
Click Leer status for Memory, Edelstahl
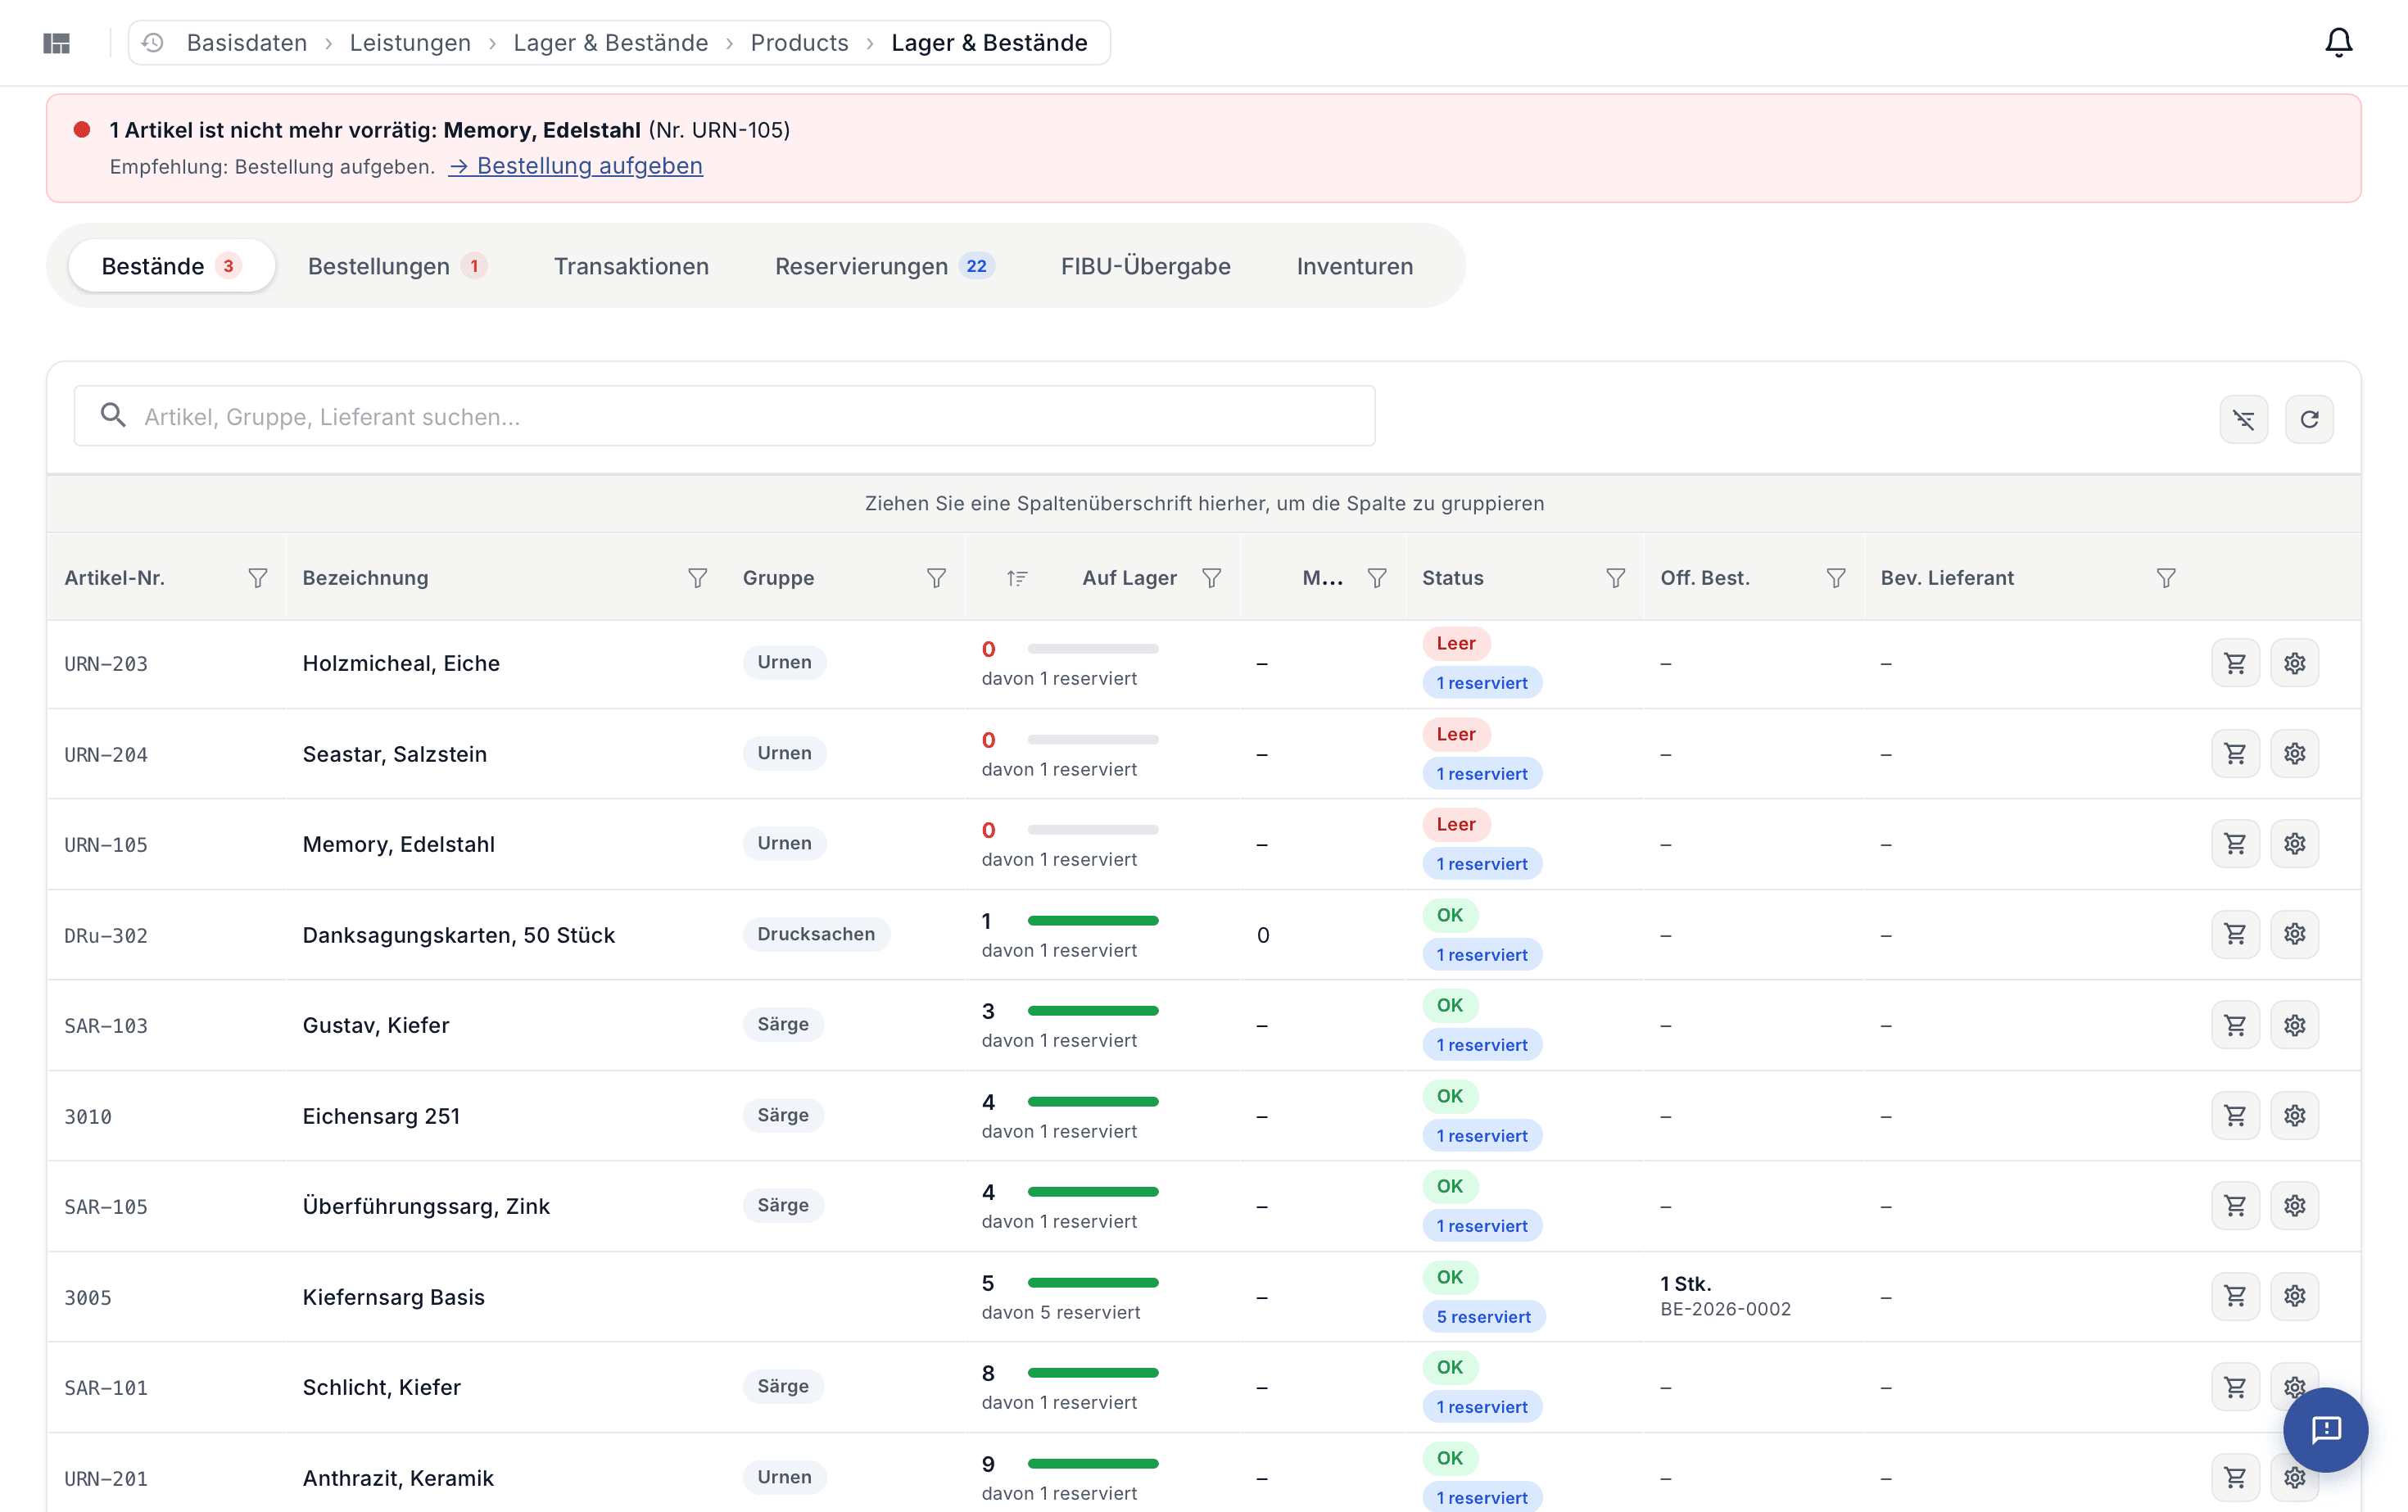tap(1456, 824)
